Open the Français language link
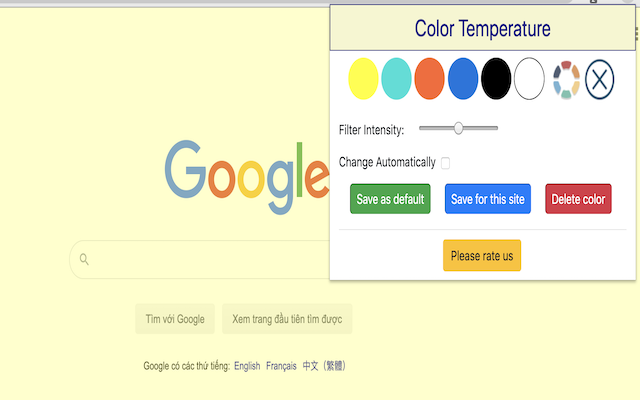Image resolution: width=640 pixels, height=400 pixels. click(x=281, y=366)
